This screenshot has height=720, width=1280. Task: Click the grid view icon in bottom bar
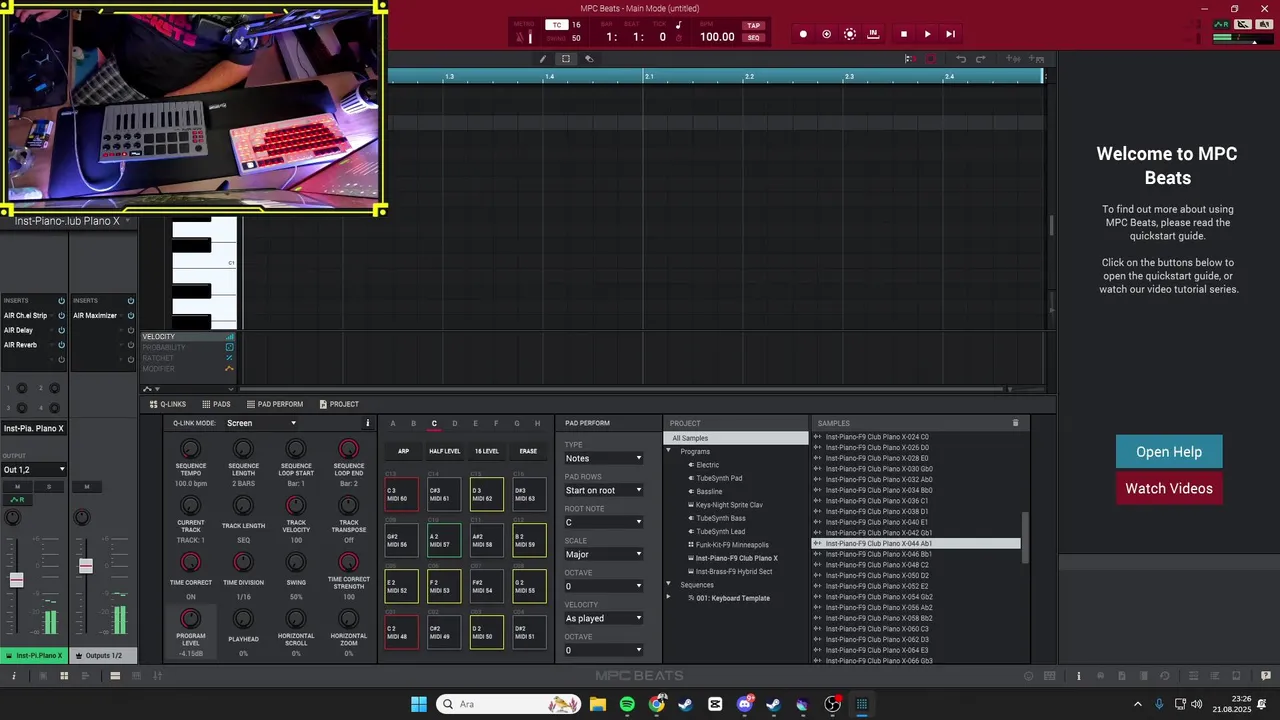pyautogui.click(x=64, y=676)
